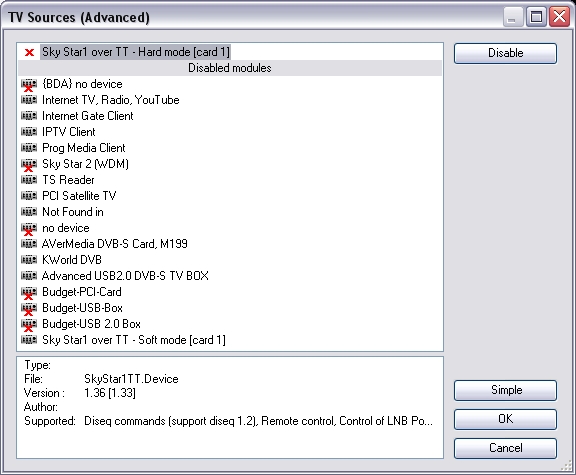This screenshot has height=475, width=576.
Task: Select '{BDA} no device' module
Action: tap(82, 84)
